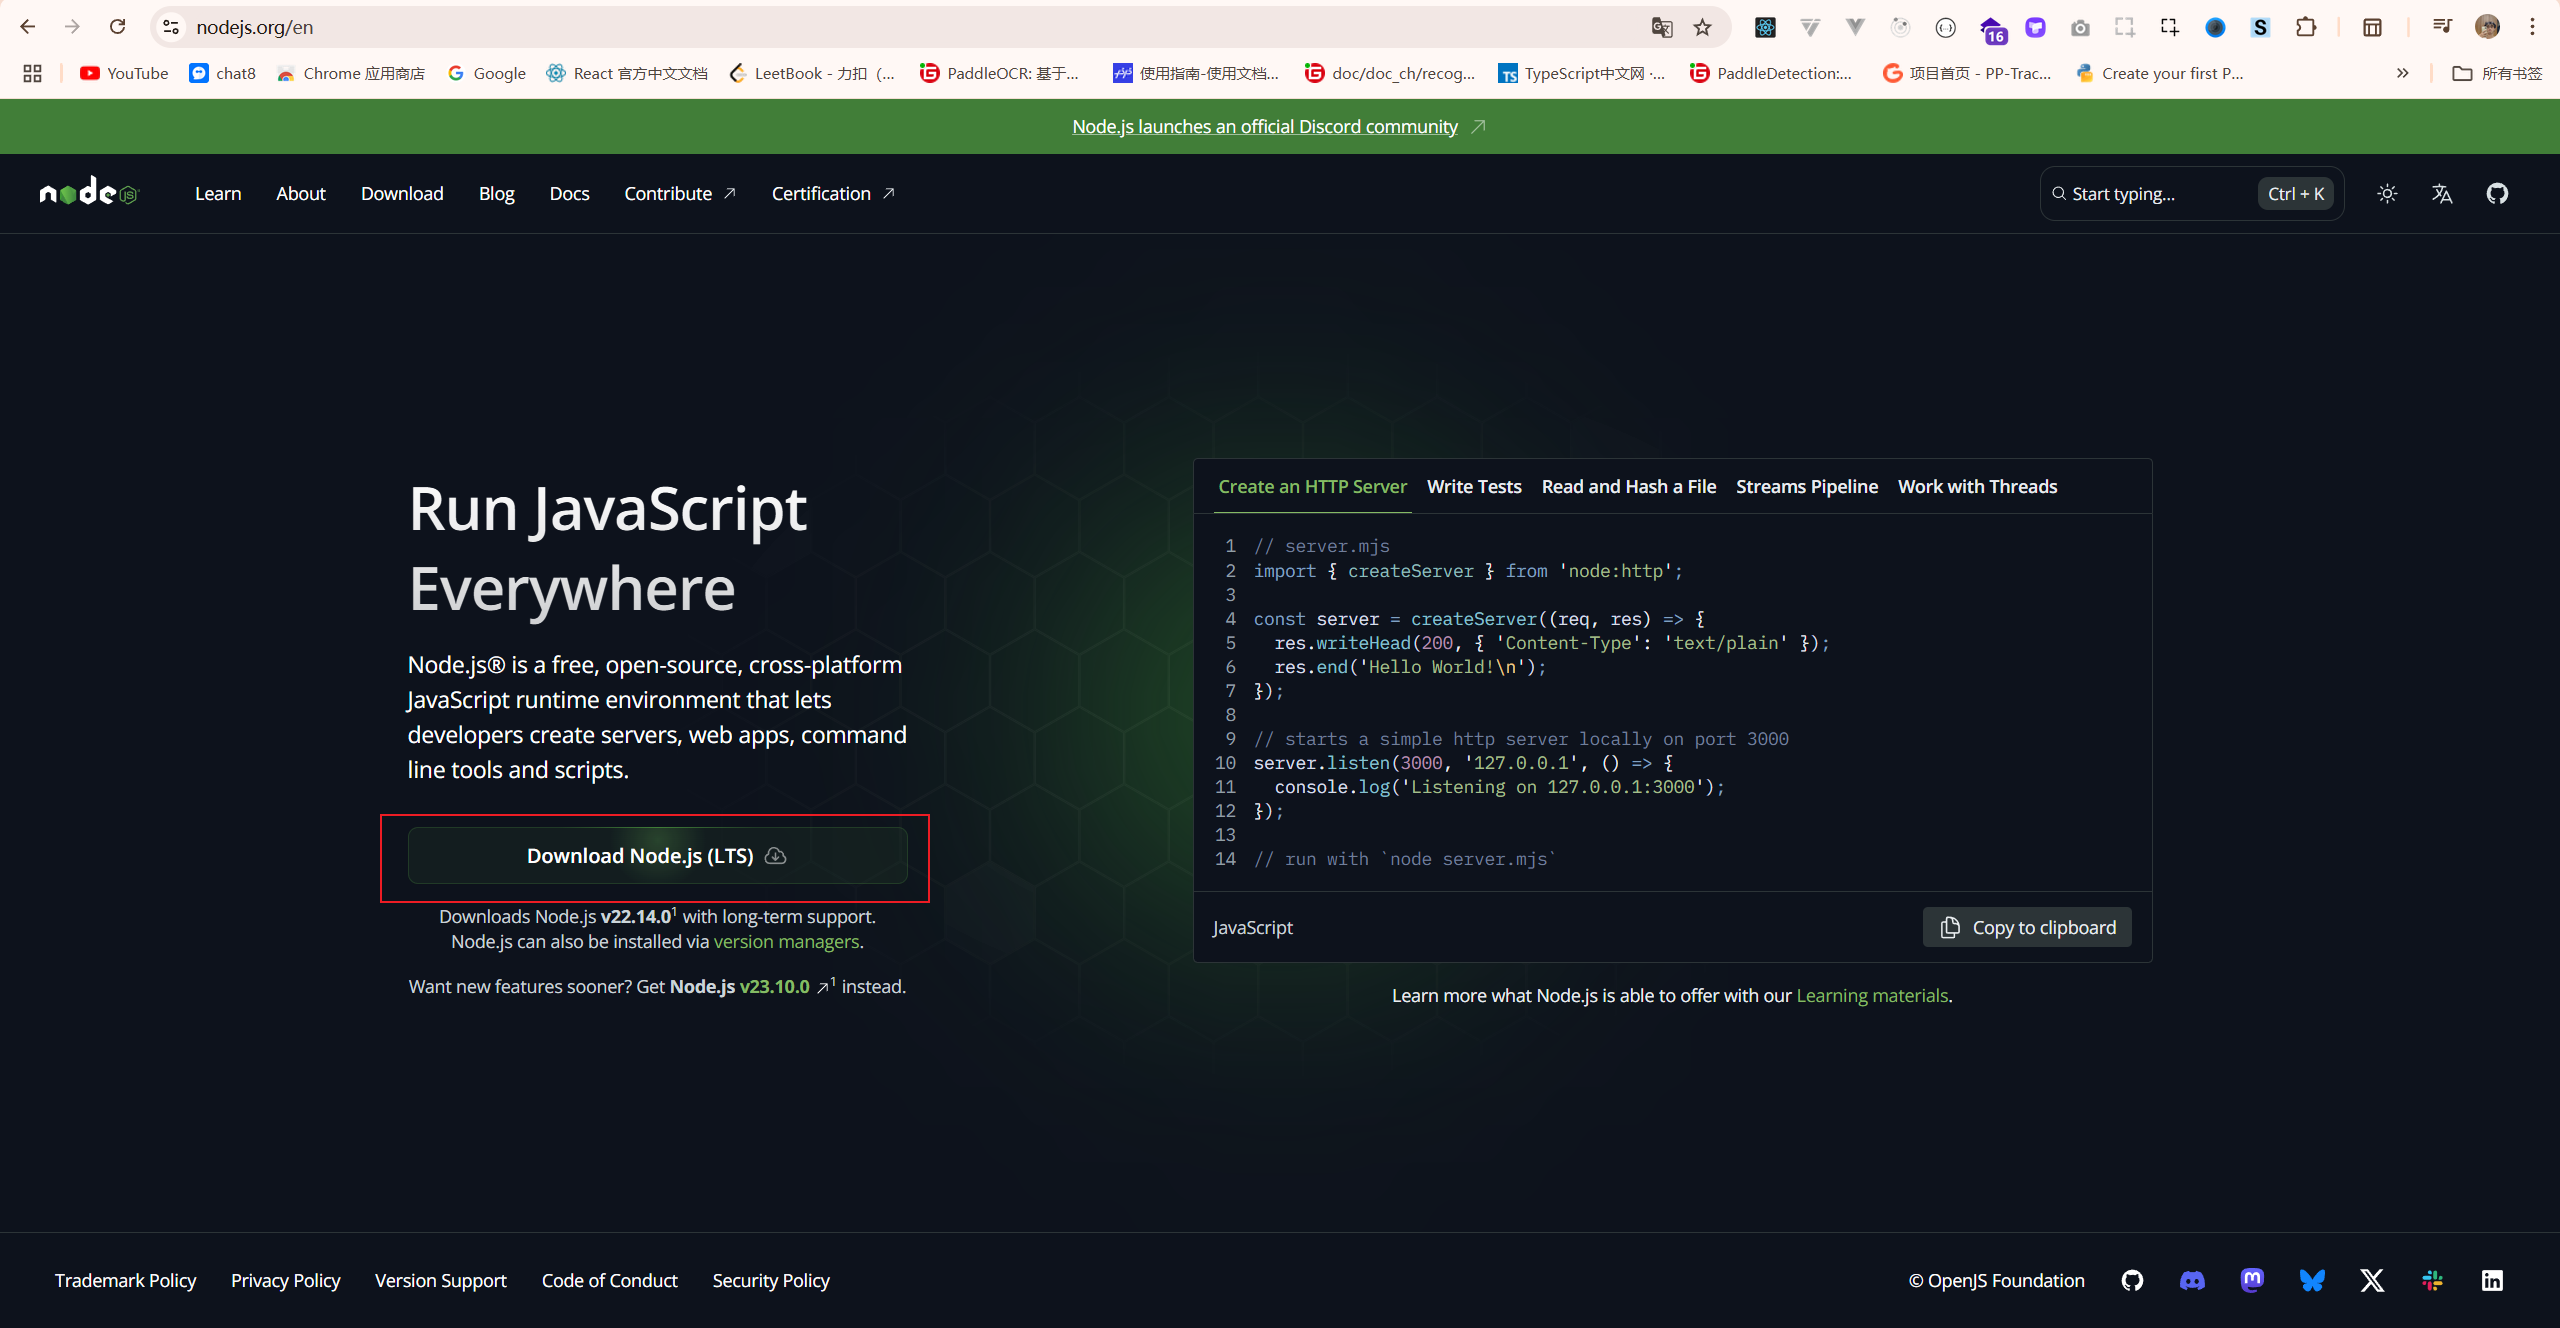
Task: Select the Streams Pipeline code tab
Action: tap(1806, 487)
